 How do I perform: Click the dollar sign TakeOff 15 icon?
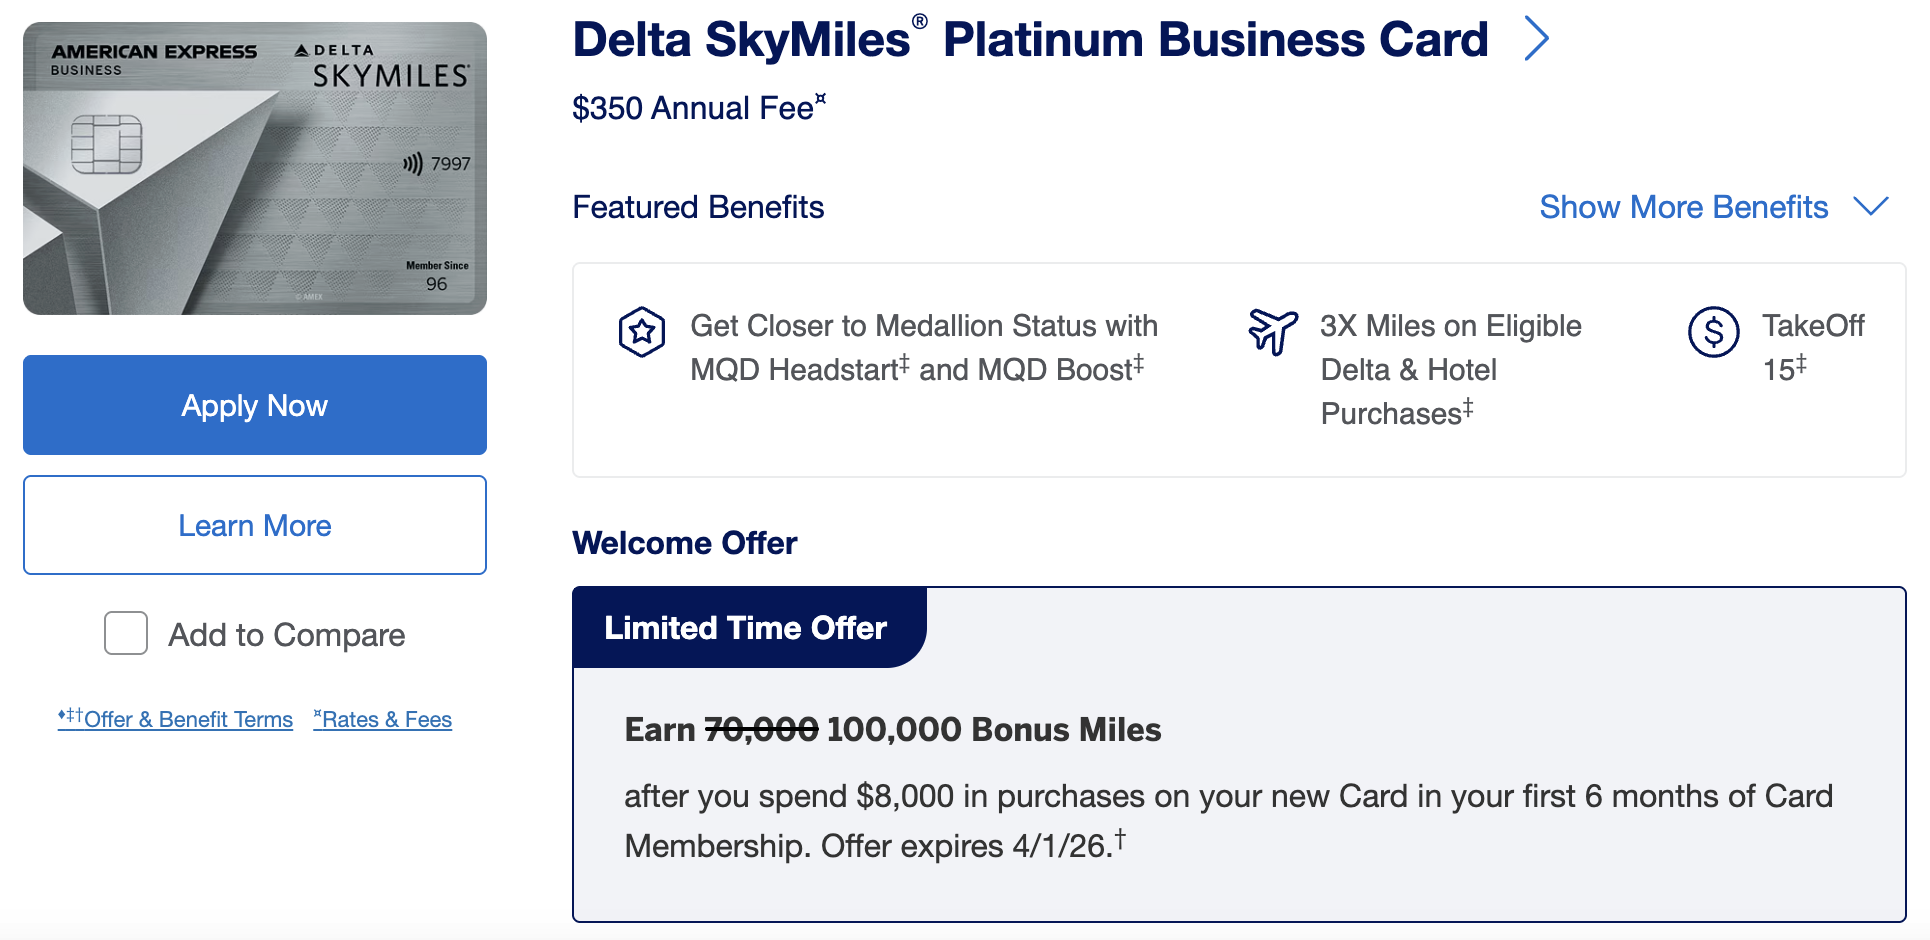tap(1713, 332)
